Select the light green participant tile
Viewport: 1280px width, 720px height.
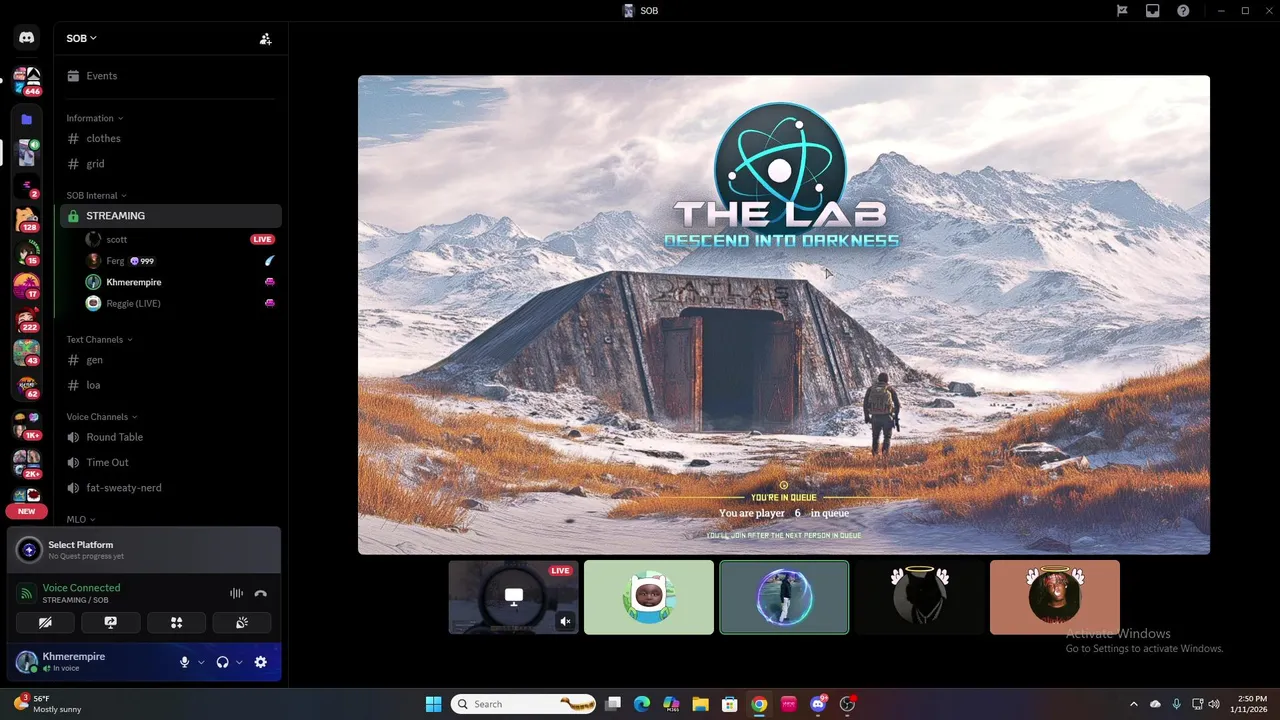pyautogui.click(x=649, y=597)
